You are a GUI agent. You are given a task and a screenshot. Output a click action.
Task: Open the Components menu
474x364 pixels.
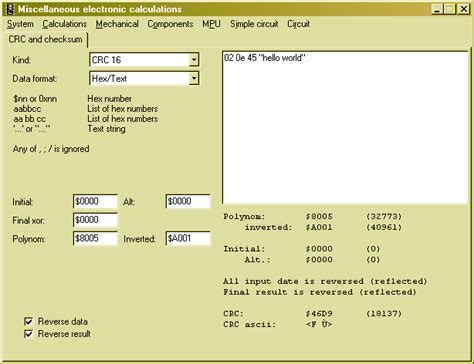pos(170,24)
